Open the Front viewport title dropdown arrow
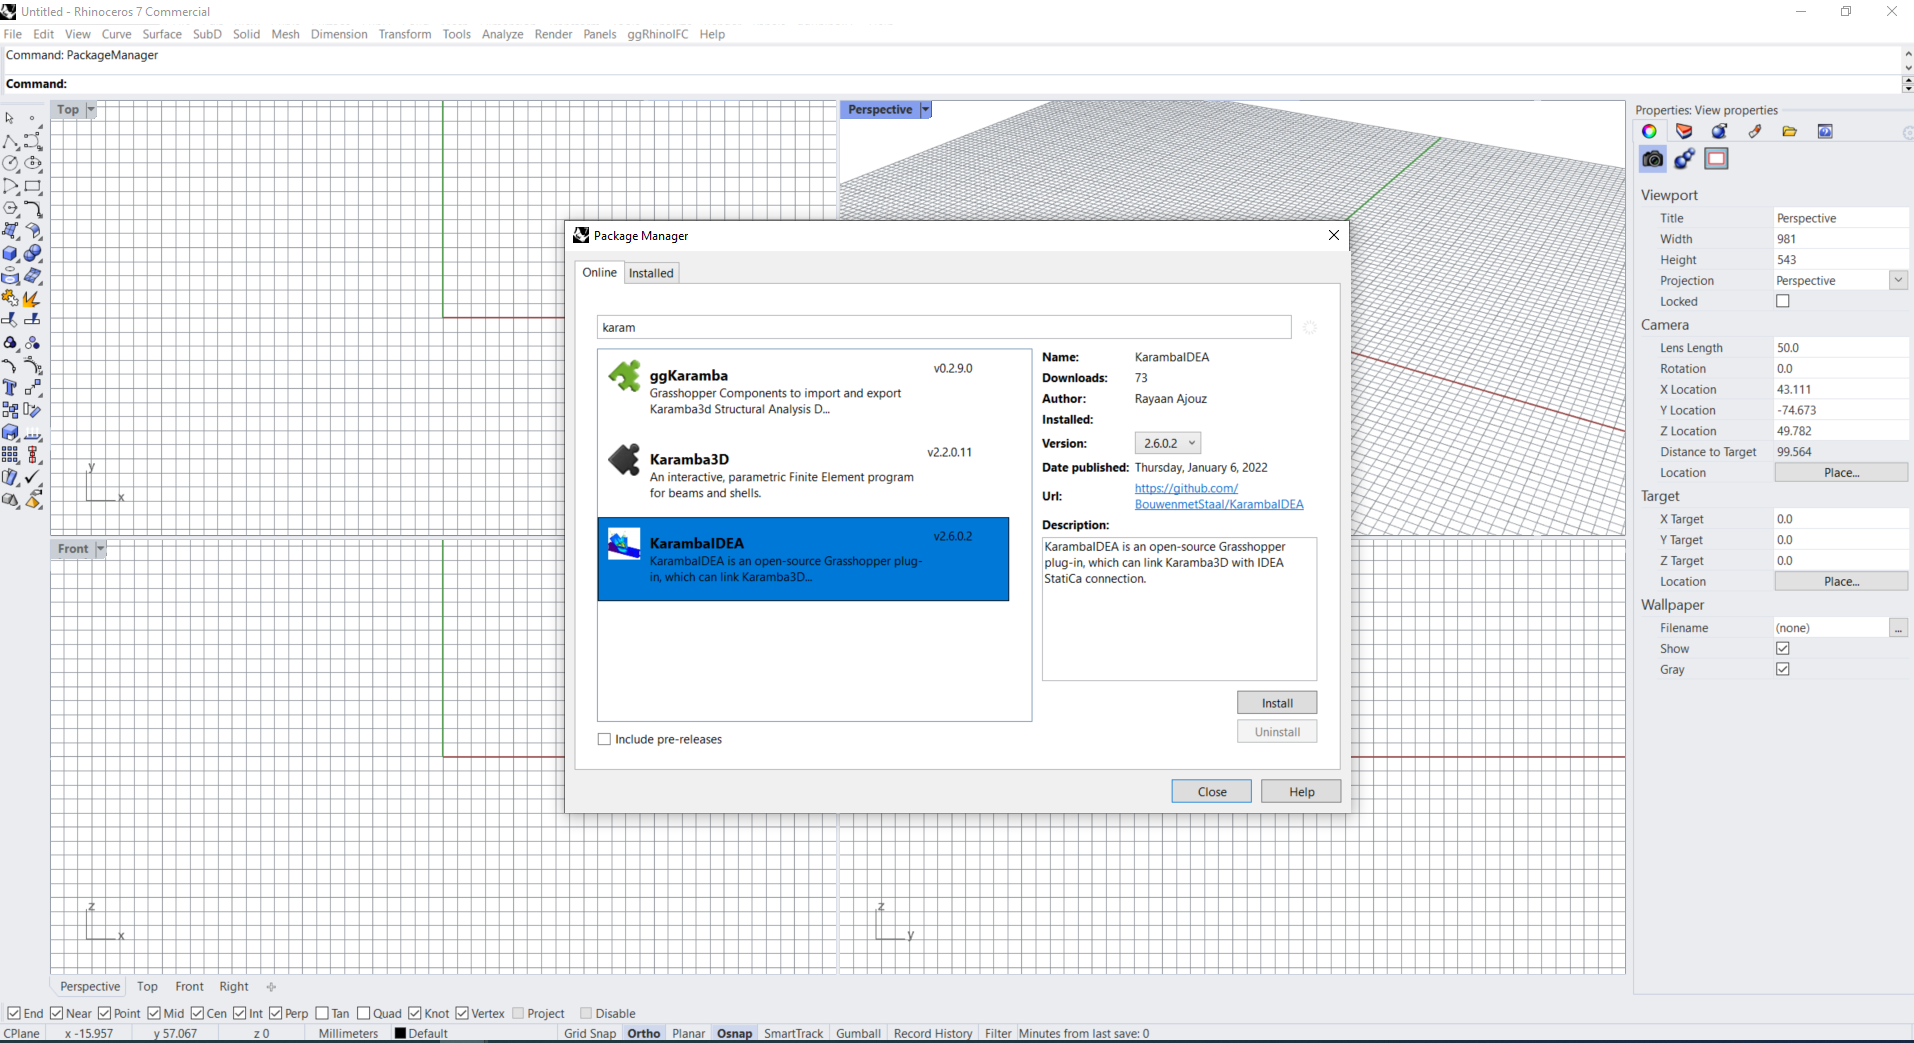Image resolution: width=1914 pixels, height=1043 pixels. coord(100,548)
